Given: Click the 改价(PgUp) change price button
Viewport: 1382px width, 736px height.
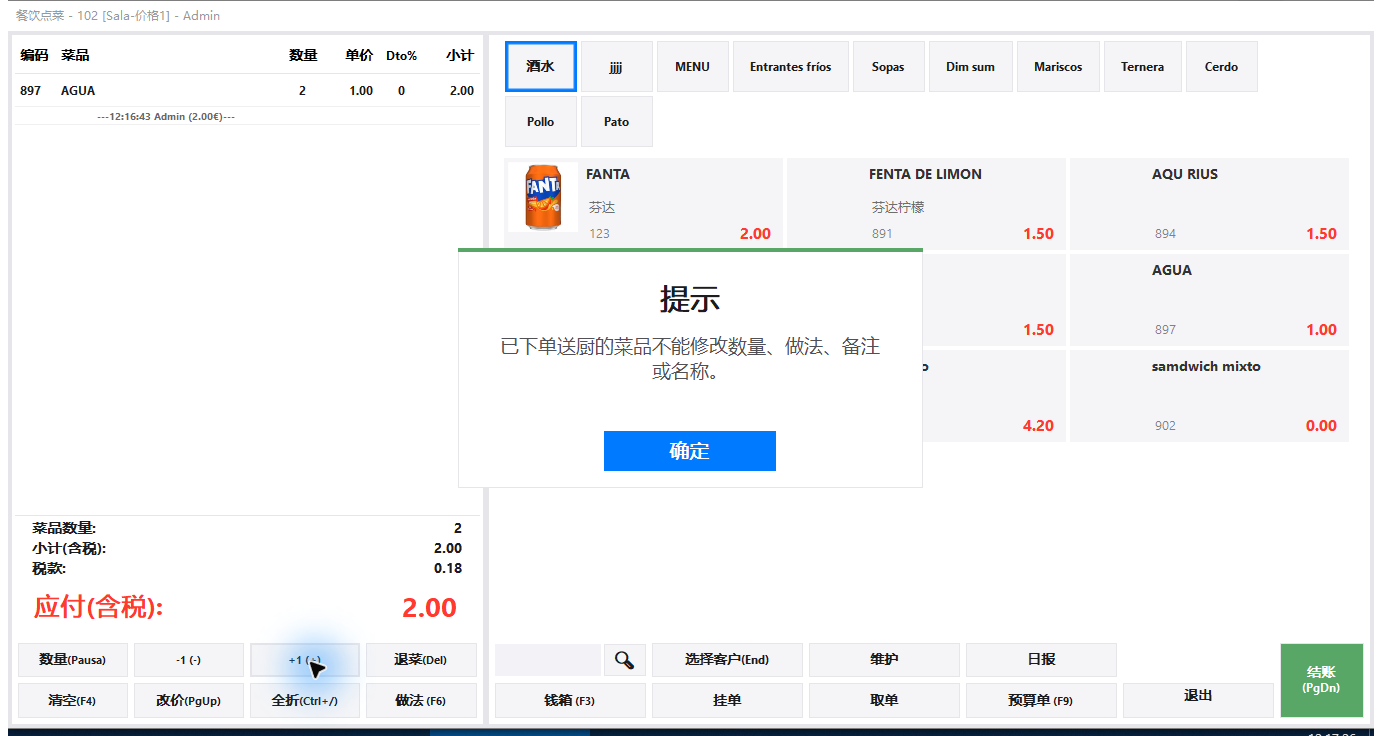Looking at the screenshot, I should [x=188, y=701].
